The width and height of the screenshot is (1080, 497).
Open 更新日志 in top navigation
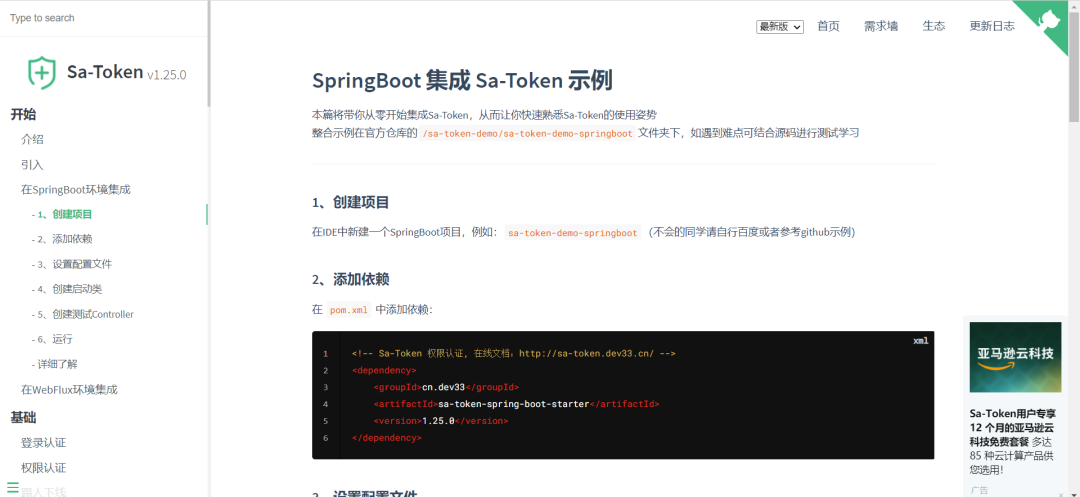[992, 26]
